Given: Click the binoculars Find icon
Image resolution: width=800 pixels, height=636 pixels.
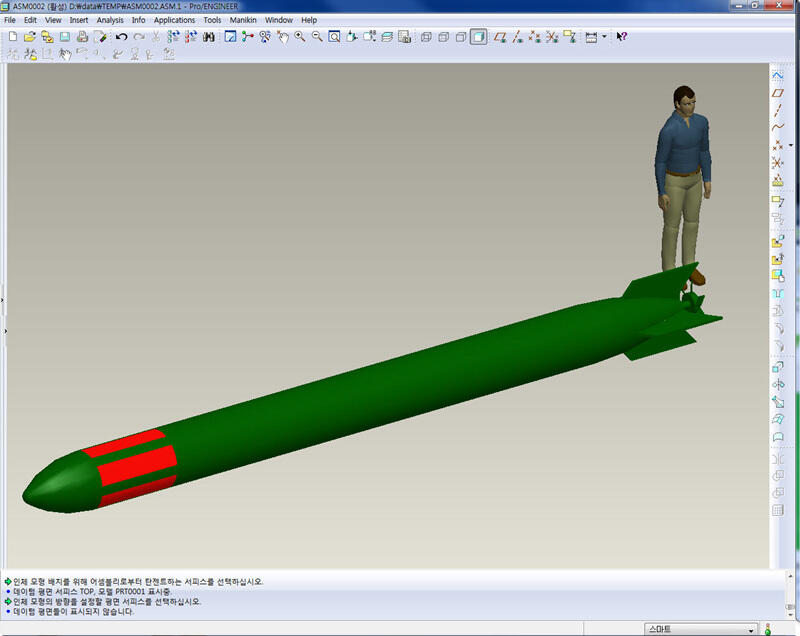Looking at the screenshot, I should click(x=209, y=37).
